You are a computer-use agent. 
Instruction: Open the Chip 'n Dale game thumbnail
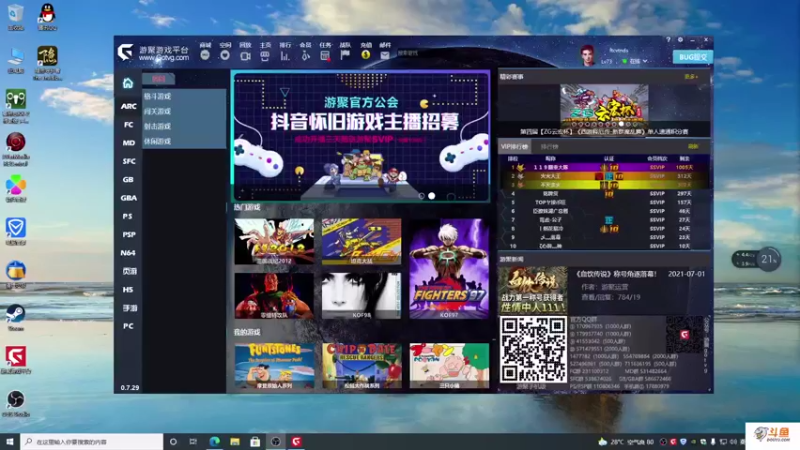point(361,366)
